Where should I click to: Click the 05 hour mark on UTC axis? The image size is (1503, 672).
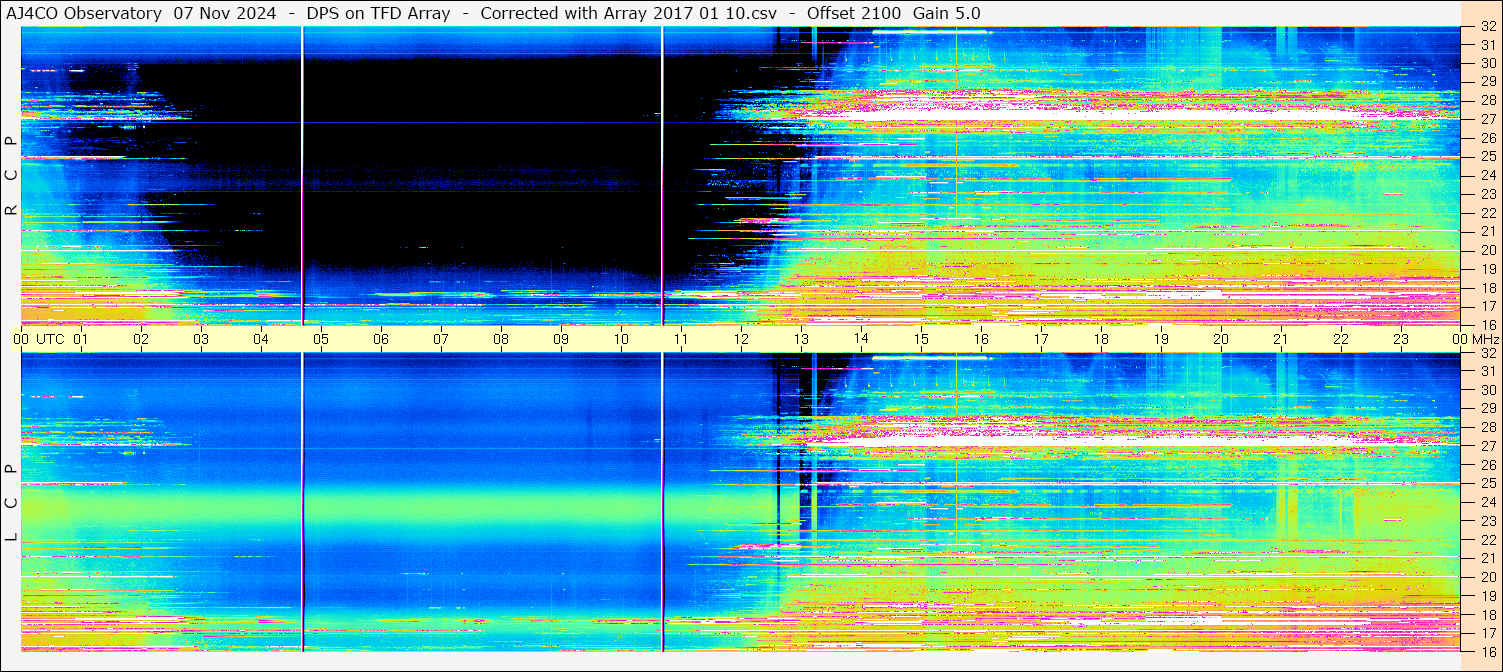click(321, 339)
